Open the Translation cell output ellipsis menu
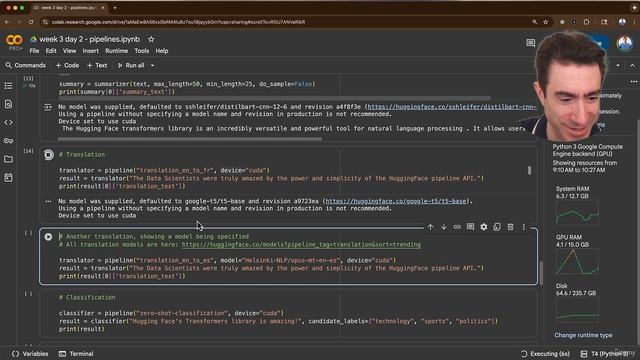 tap(48, 201)
